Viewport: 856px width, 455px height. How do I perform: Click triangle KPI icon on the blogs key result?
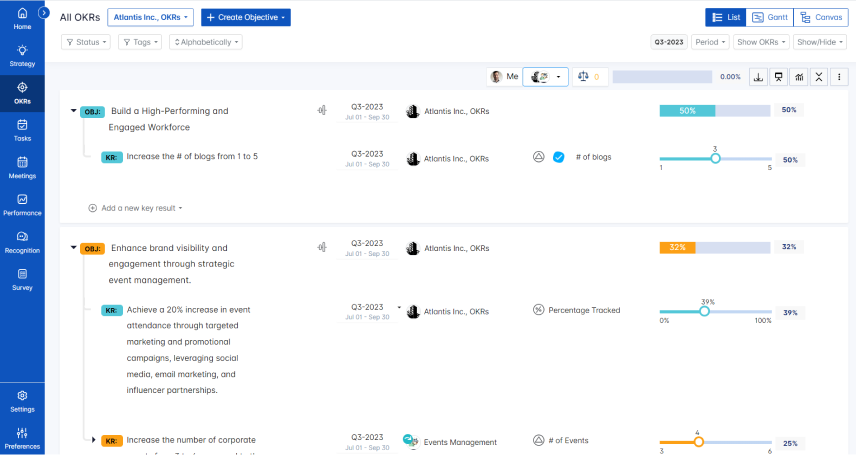(538, 157)
